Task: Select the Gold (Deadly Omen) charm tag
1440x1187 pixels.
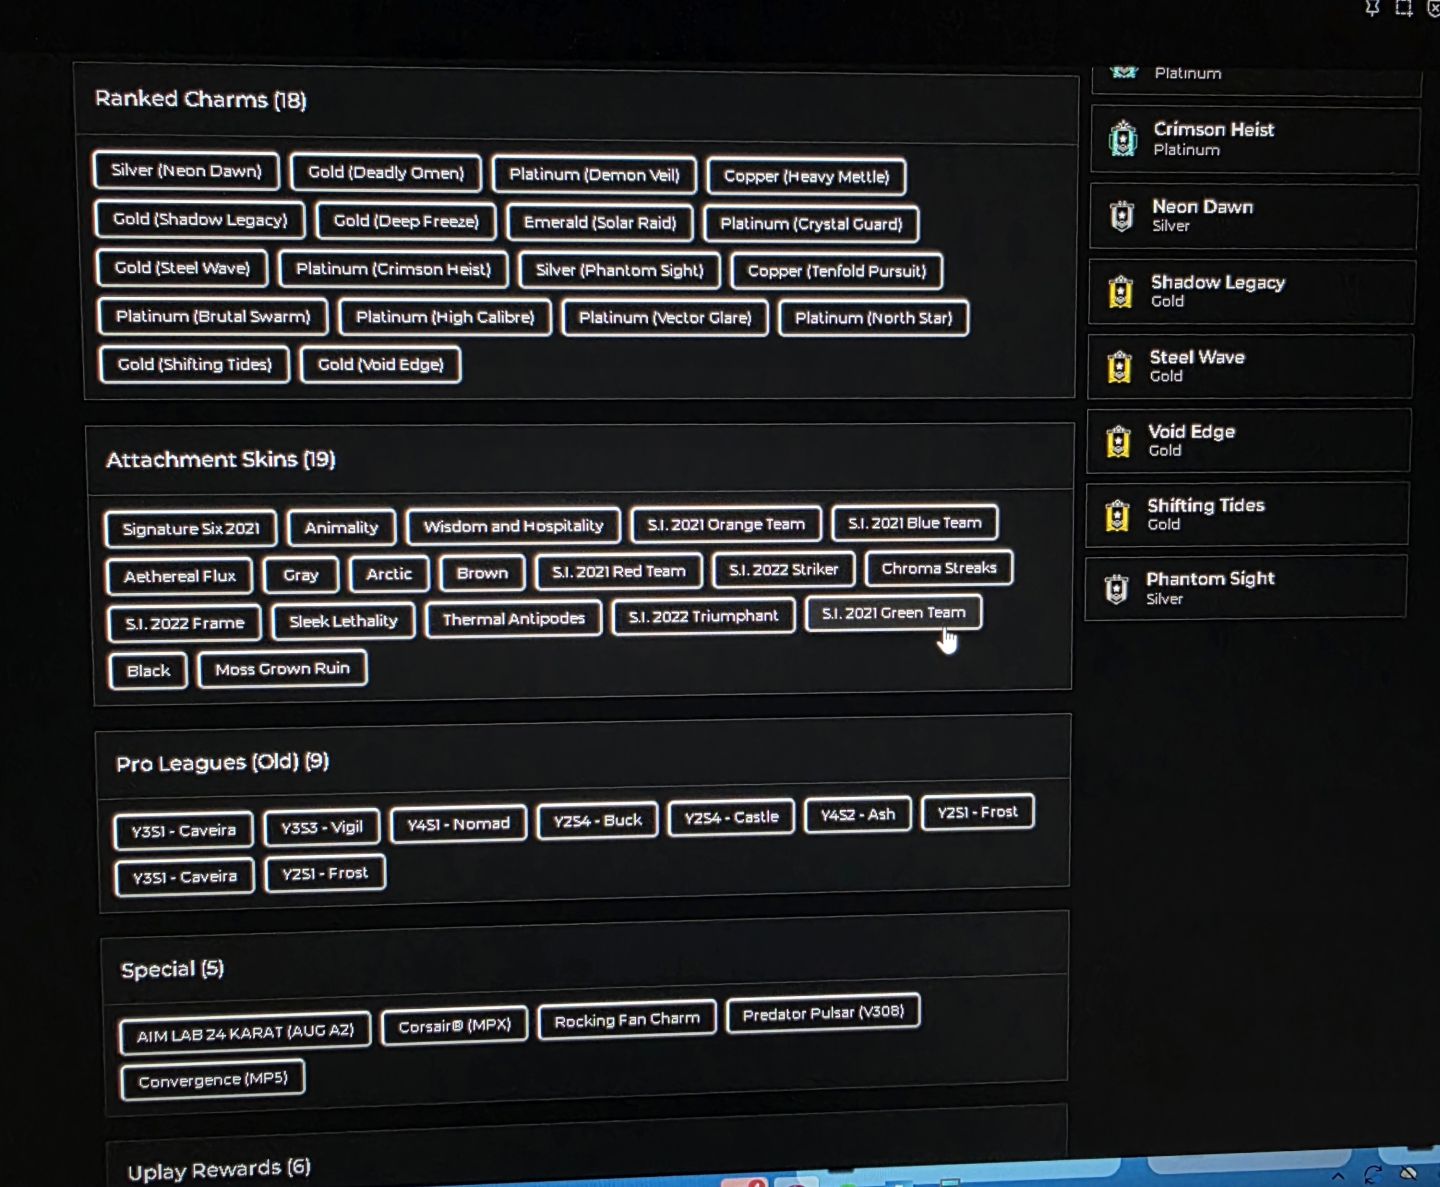Action: [386, 172]
